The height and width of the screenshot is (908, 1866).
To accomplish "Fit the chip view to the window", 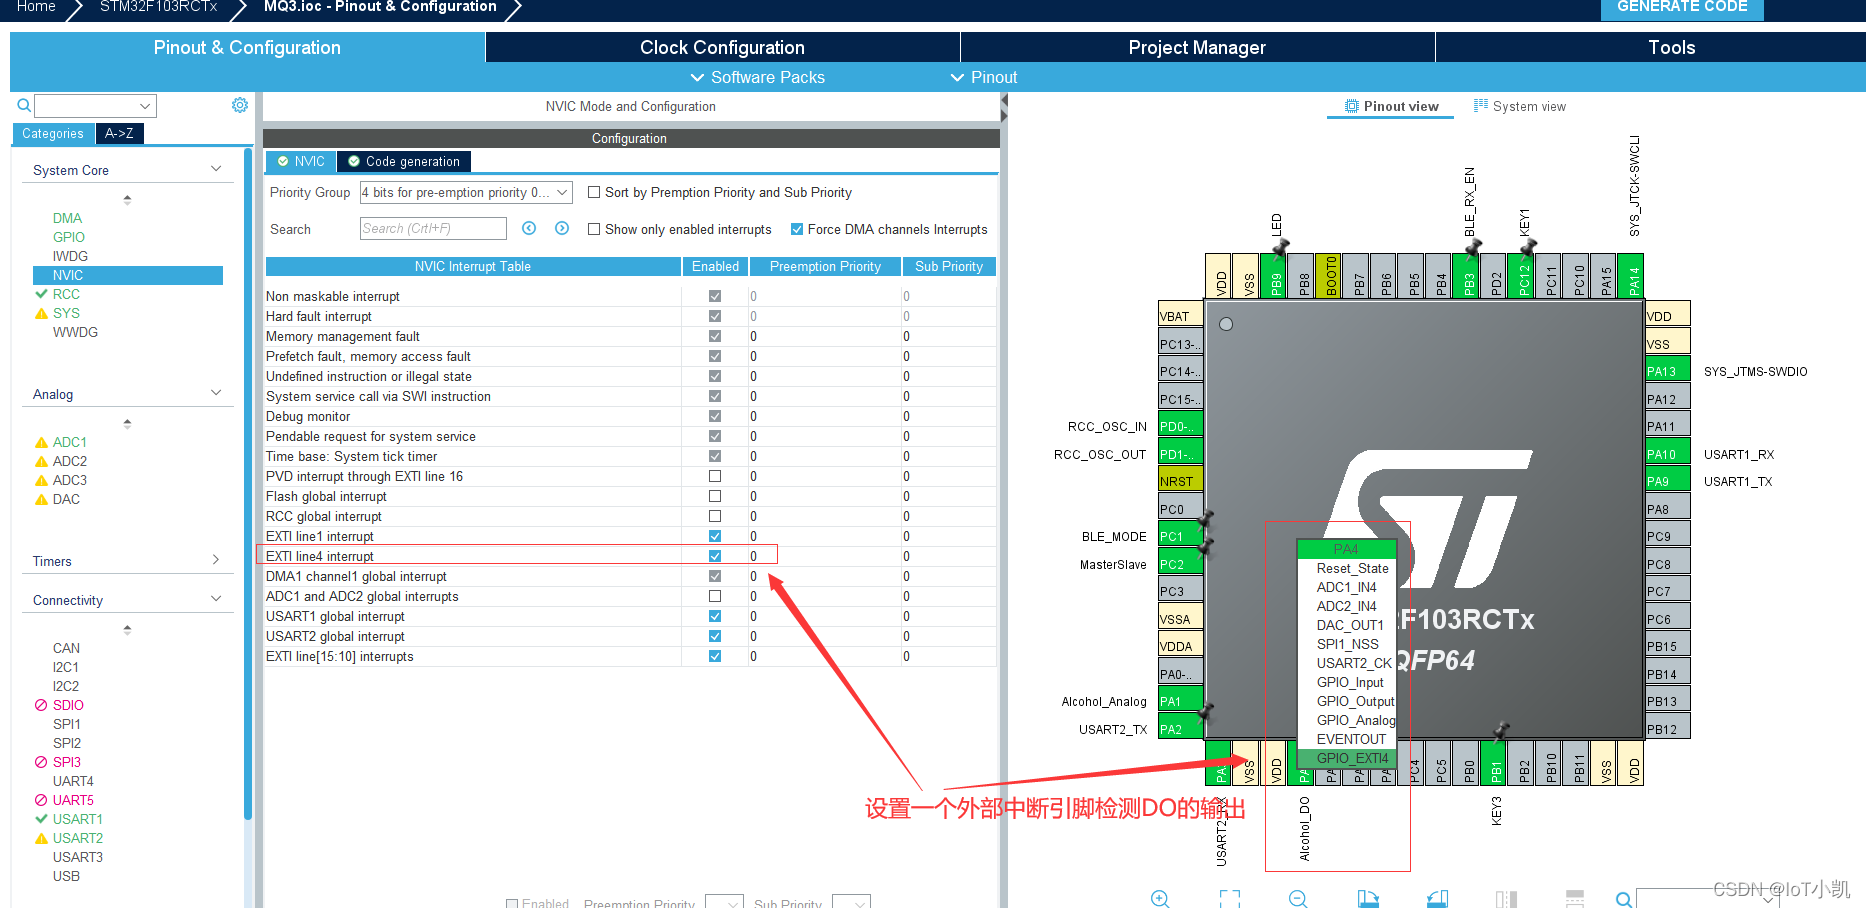I will [x=1229, y=899].
